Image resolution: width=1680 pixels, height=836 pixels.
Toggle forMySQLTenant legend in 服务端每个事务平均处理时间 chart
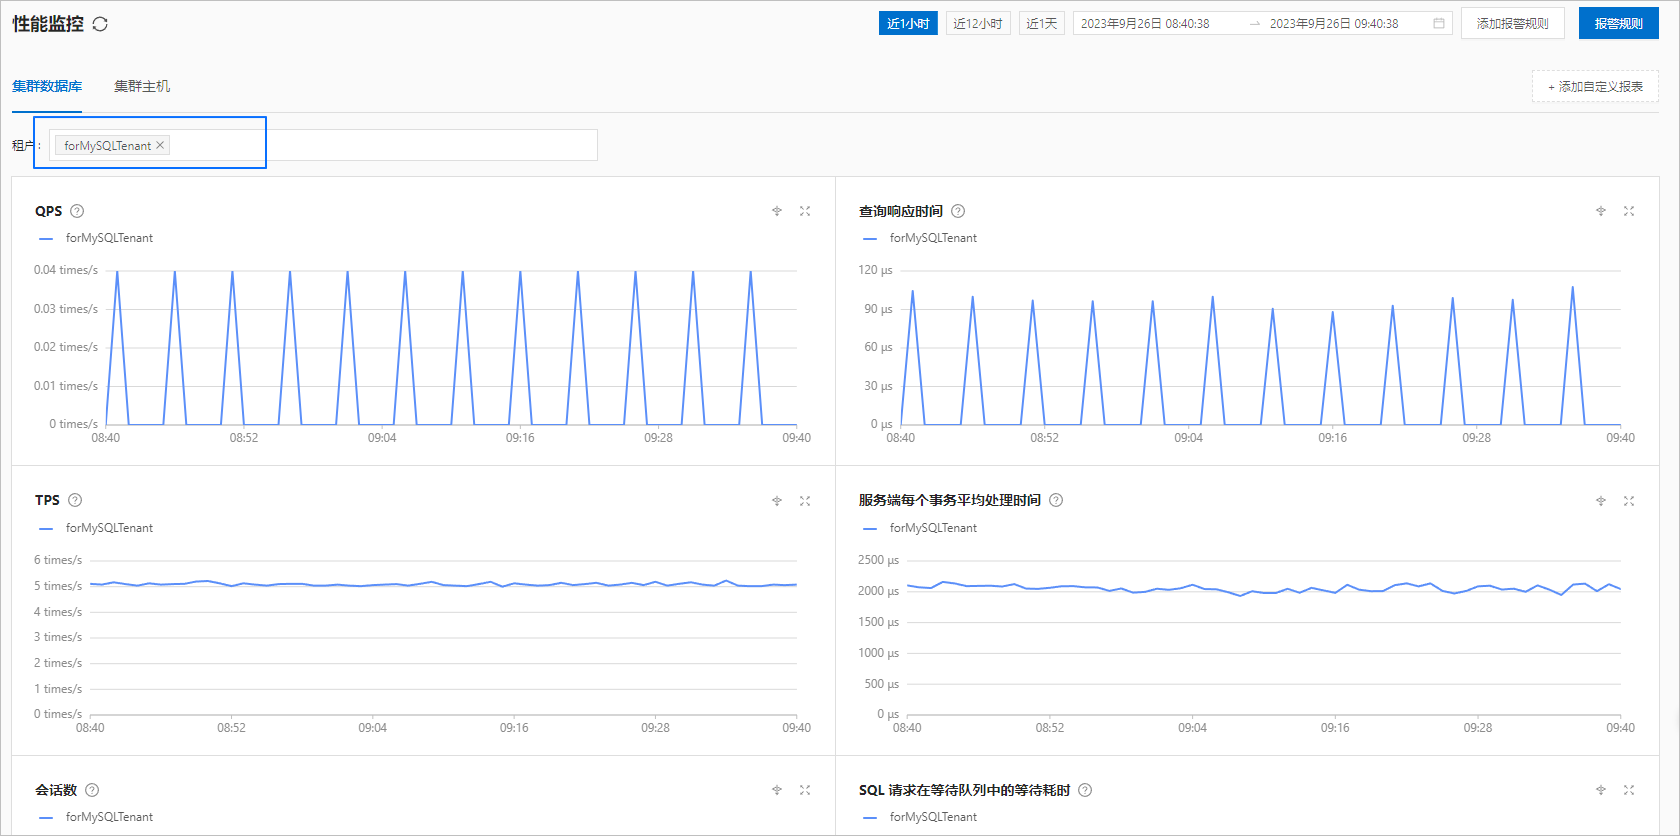pyautogui.click(x=920, y=528)
